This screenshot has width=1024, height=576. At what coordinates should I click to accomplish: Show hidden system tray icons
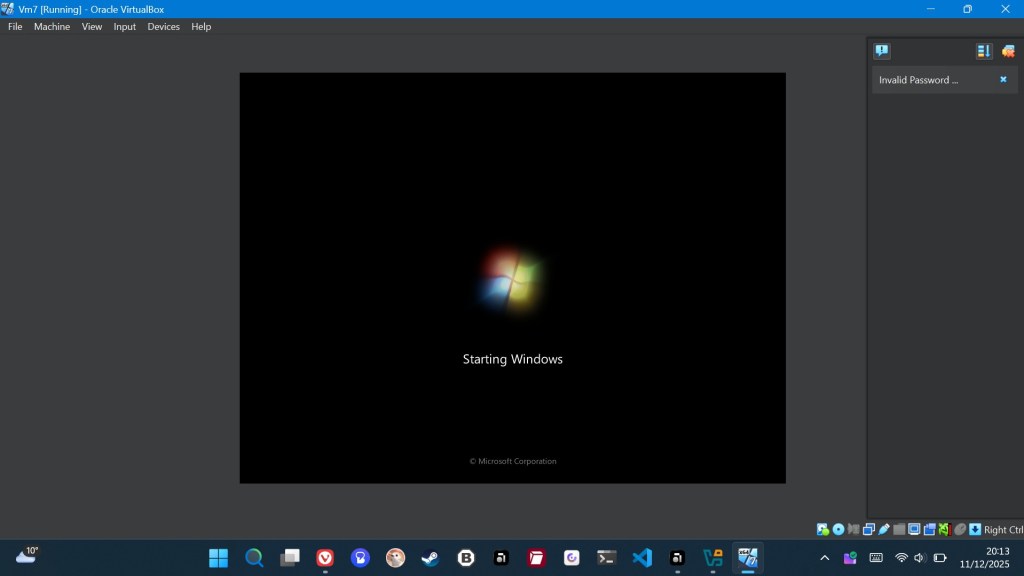824,558
